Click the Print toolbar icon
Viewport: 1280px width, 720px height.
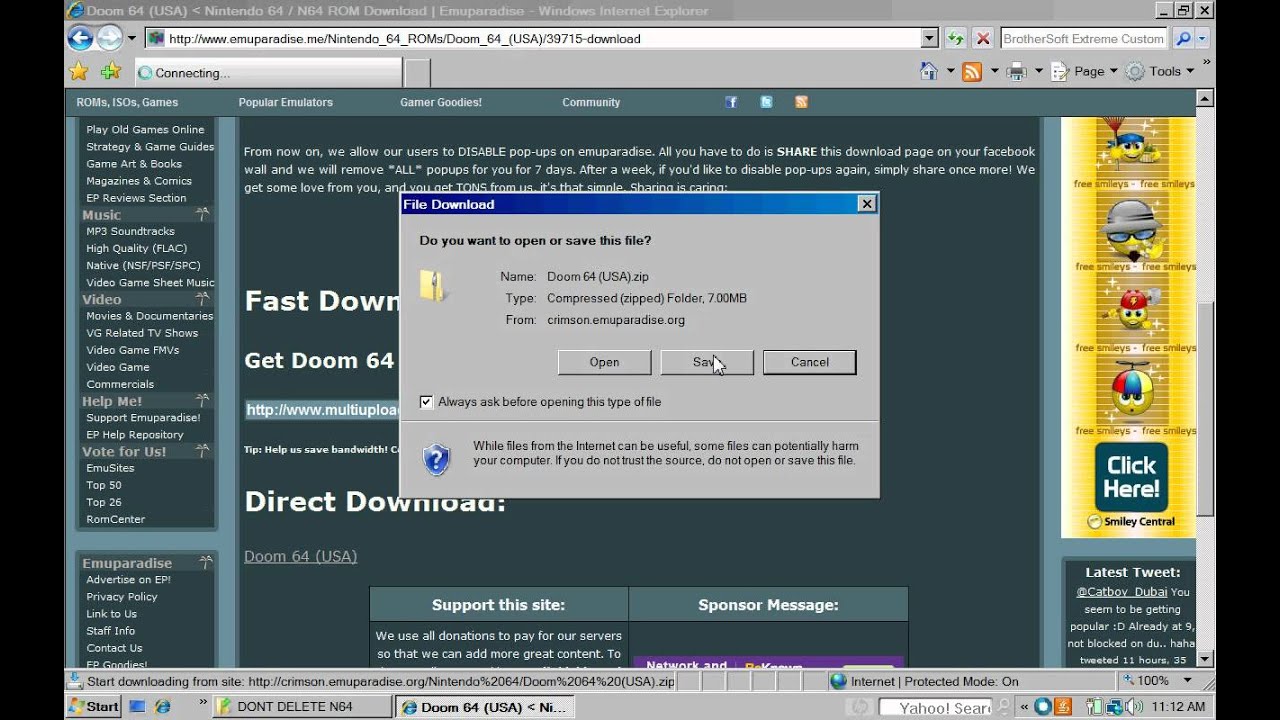[x=1017, y=71]
